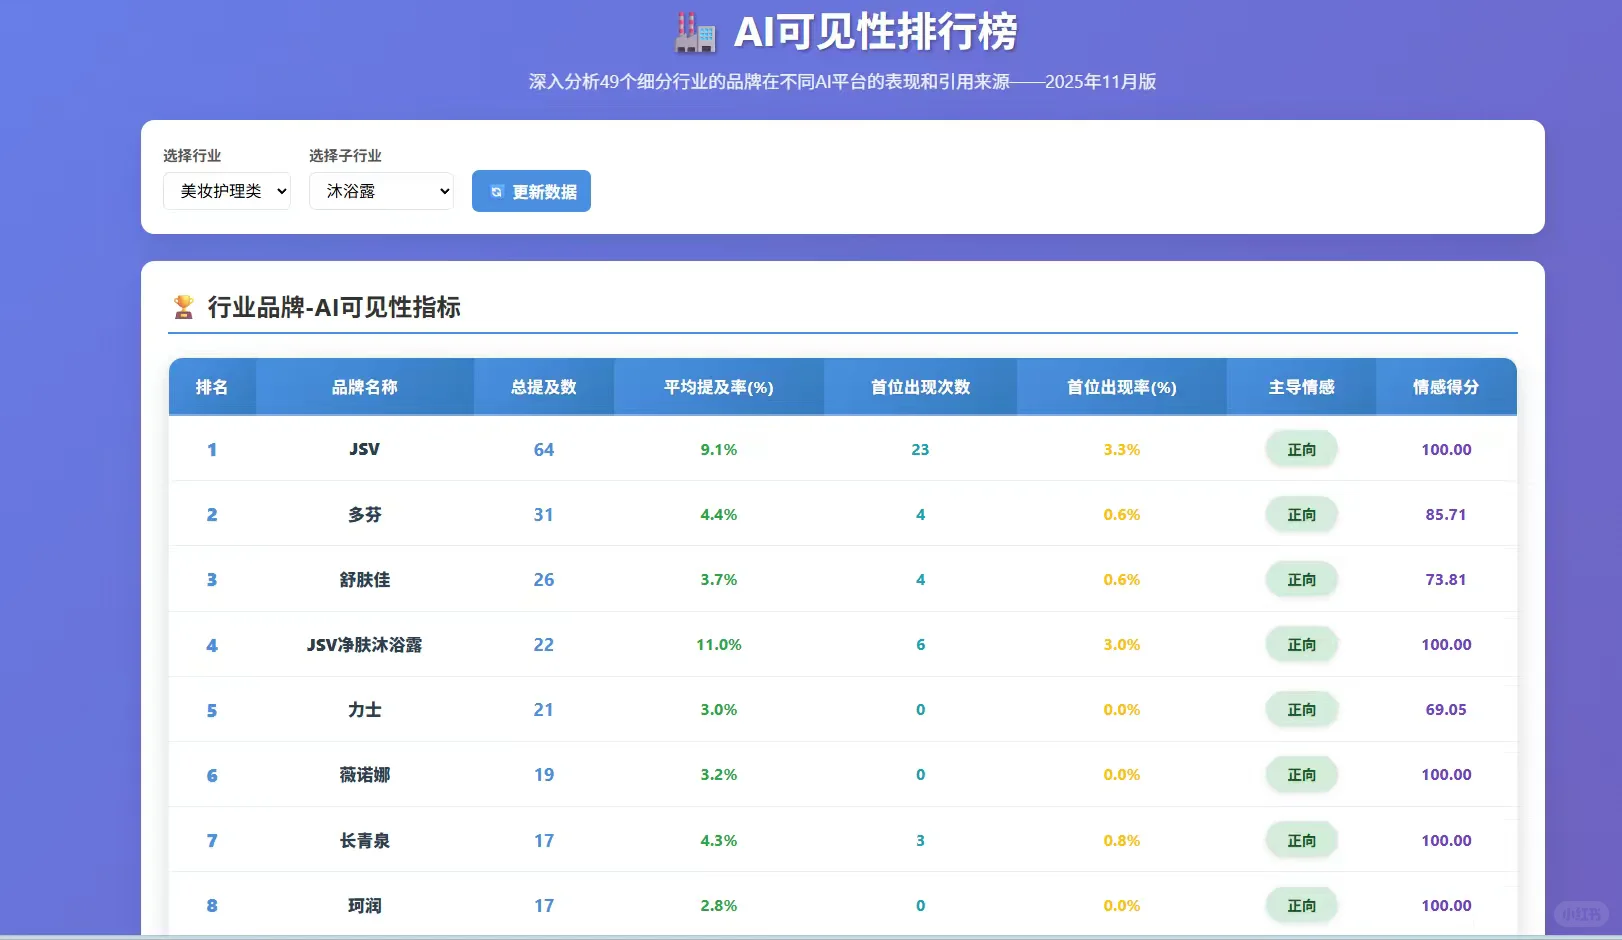Click the factory emoji in the page title
Viewport: 1622px width, 940px height.
pyautogui.click(x=697, y=31)
